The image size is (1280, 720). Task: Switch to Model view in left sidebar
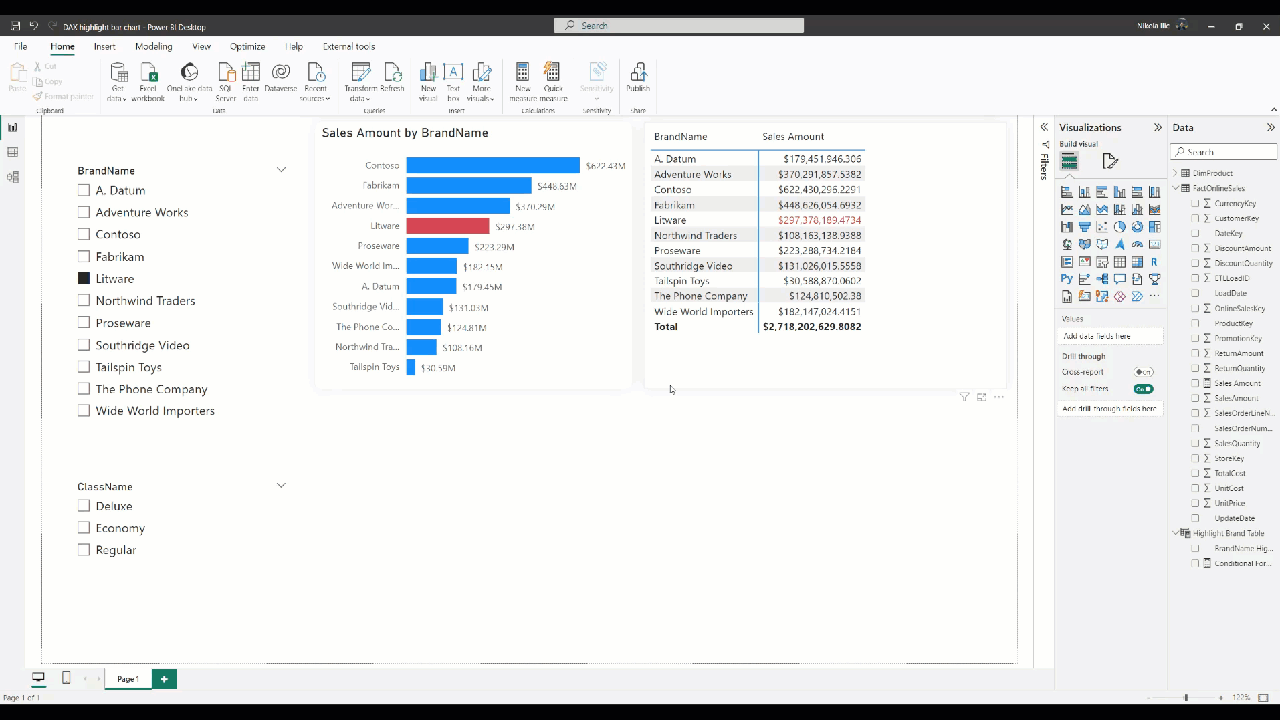[x=13, y=177]
